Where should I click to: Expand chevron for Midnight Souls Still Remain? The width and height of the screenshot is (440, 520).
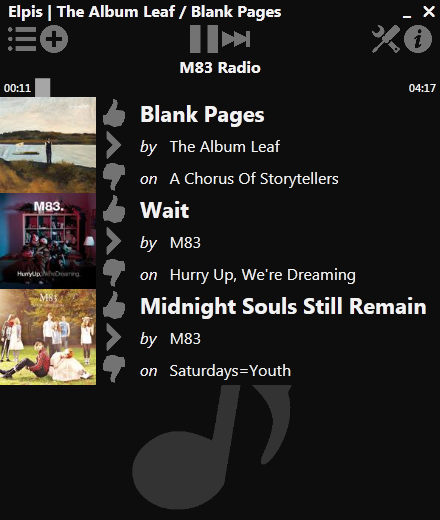point(114,337)
